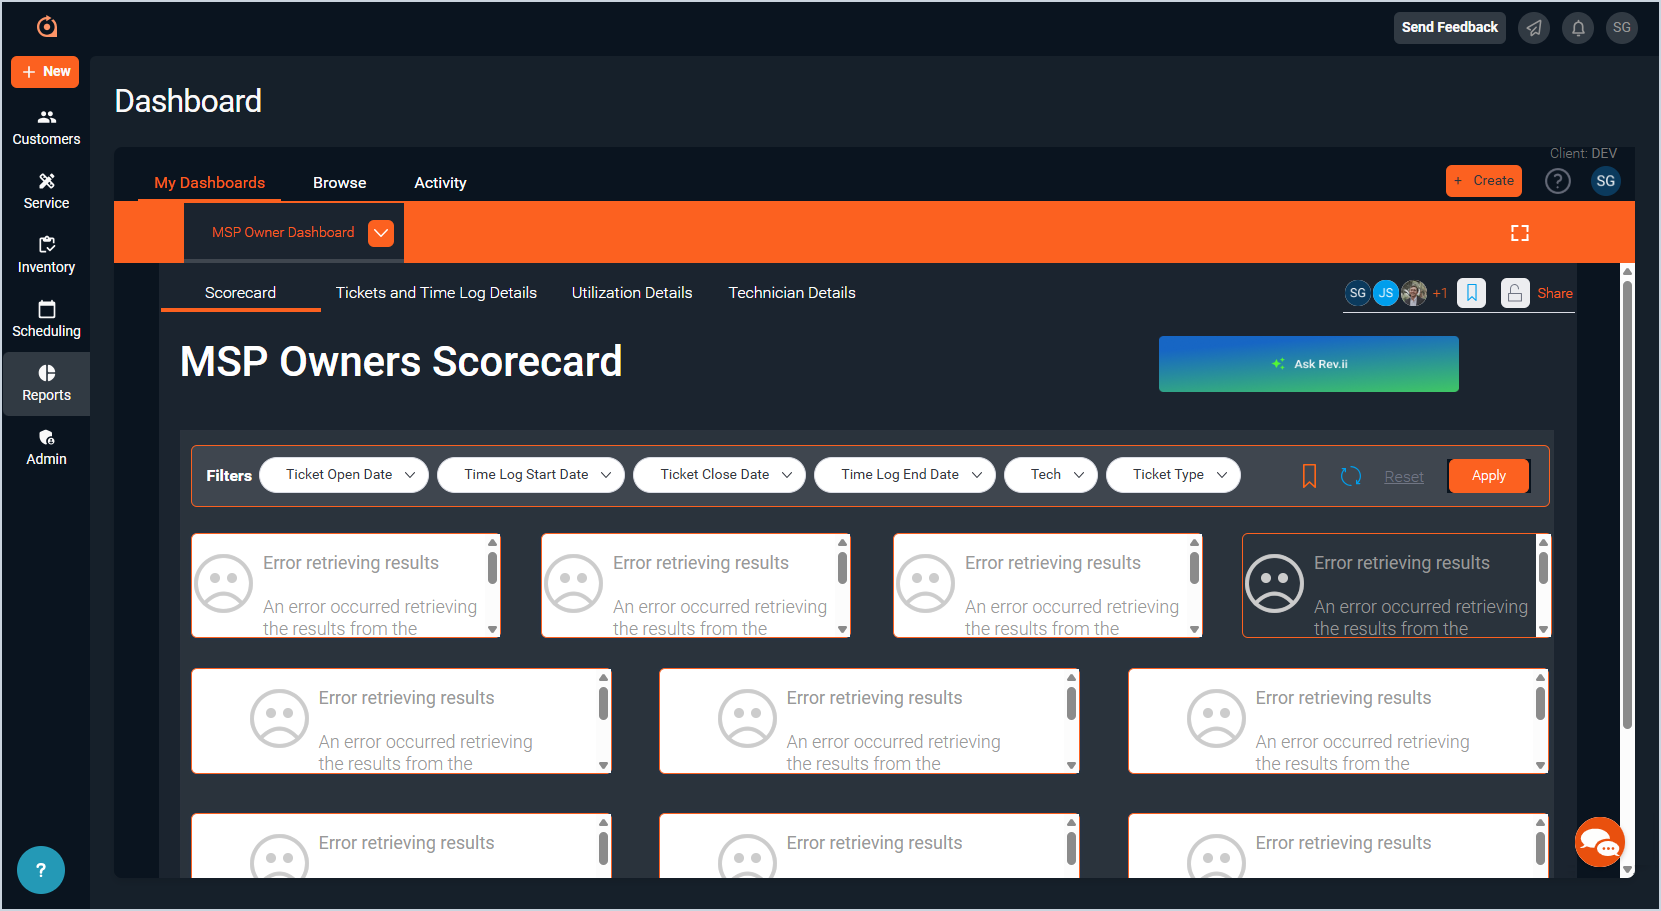Image resolution: width=1661 pixels, height=911 pixels.
Task: Switch to the Browse tab
Action: (x=340, y=183)
